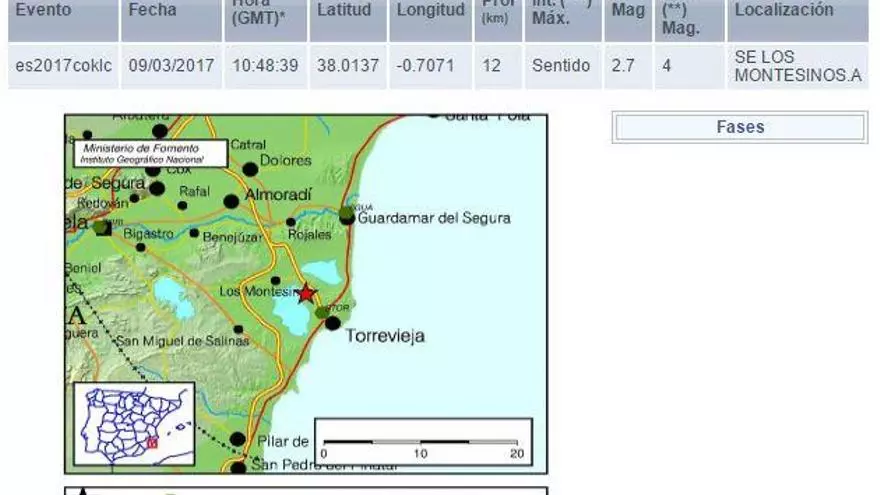Click the Spain inset locator map

coord(134,424)
